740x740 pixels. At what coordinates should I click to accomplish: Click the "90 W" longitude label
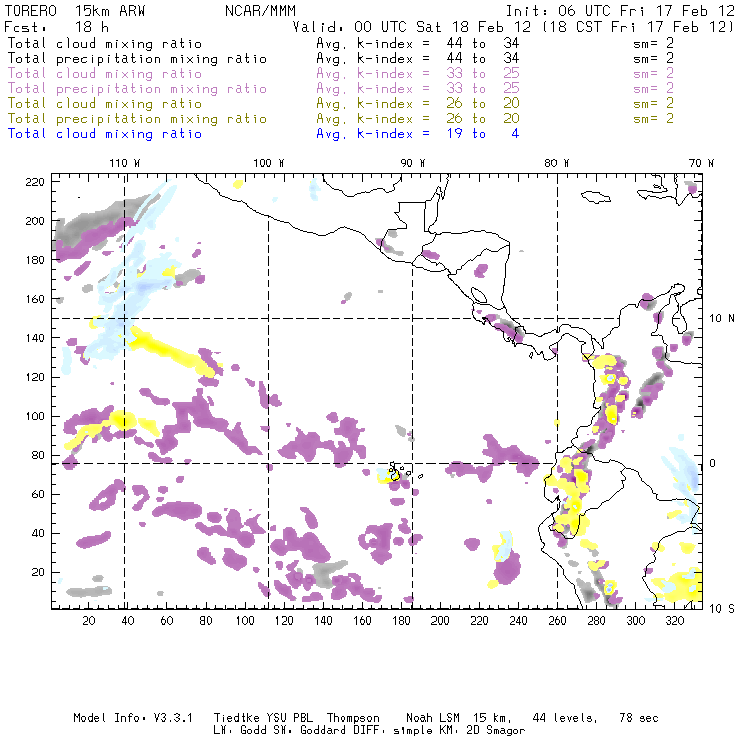coord(412,163)
